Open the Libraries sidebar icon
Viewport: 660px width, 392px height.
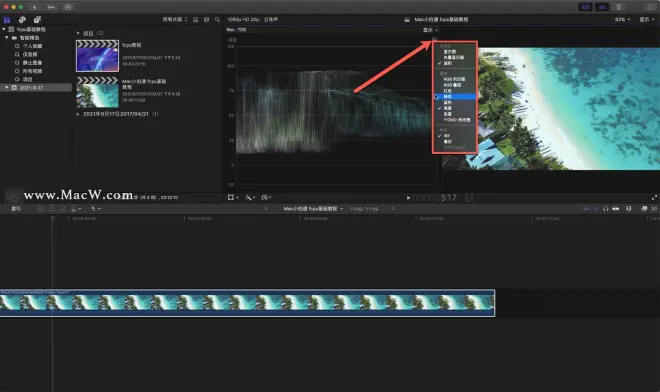click(x=7, y=20)
